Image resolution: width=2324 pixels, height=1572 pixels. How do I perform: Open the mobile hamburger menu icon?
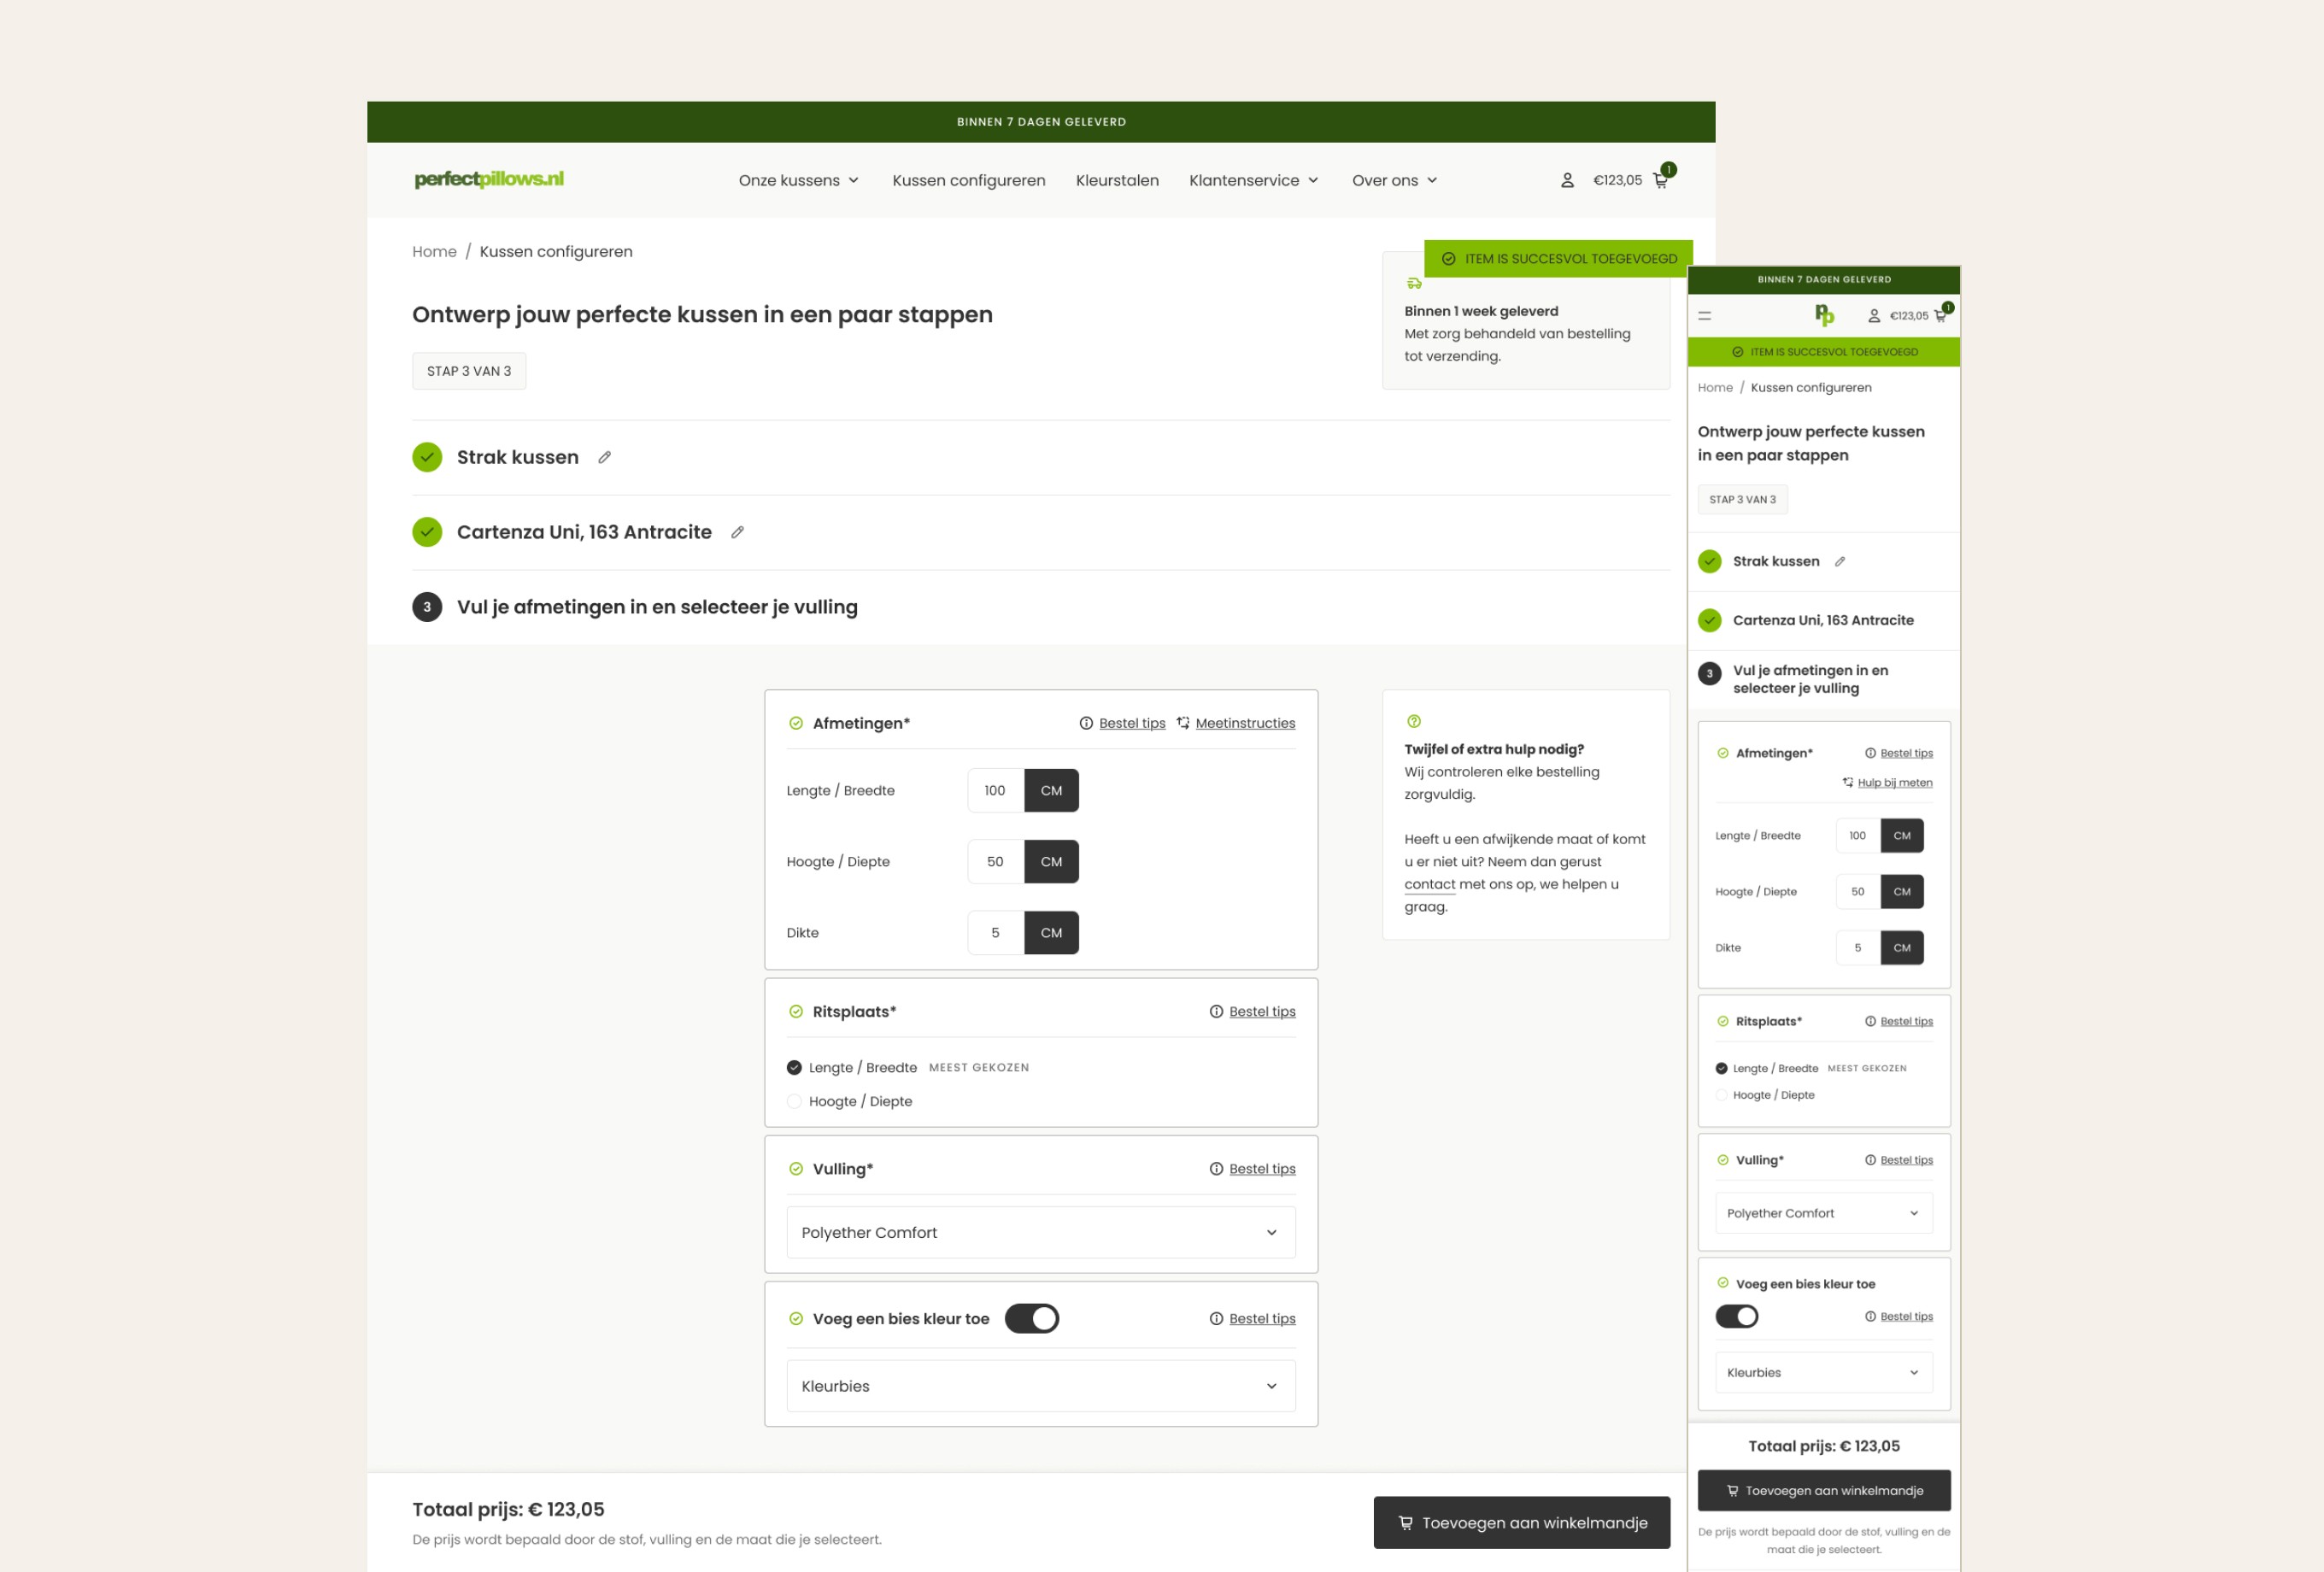[x=1705, y=316]
